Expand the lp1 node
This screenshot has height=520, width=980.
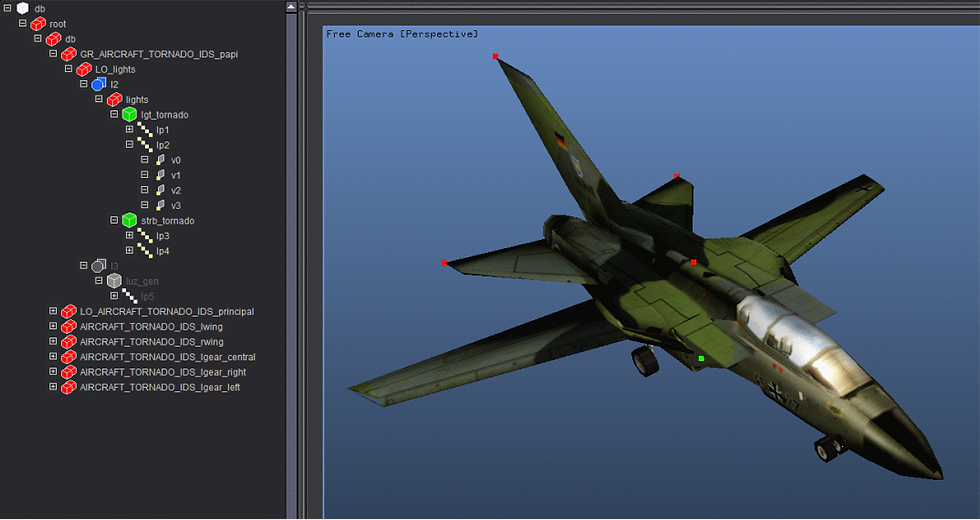pos(129,129)
